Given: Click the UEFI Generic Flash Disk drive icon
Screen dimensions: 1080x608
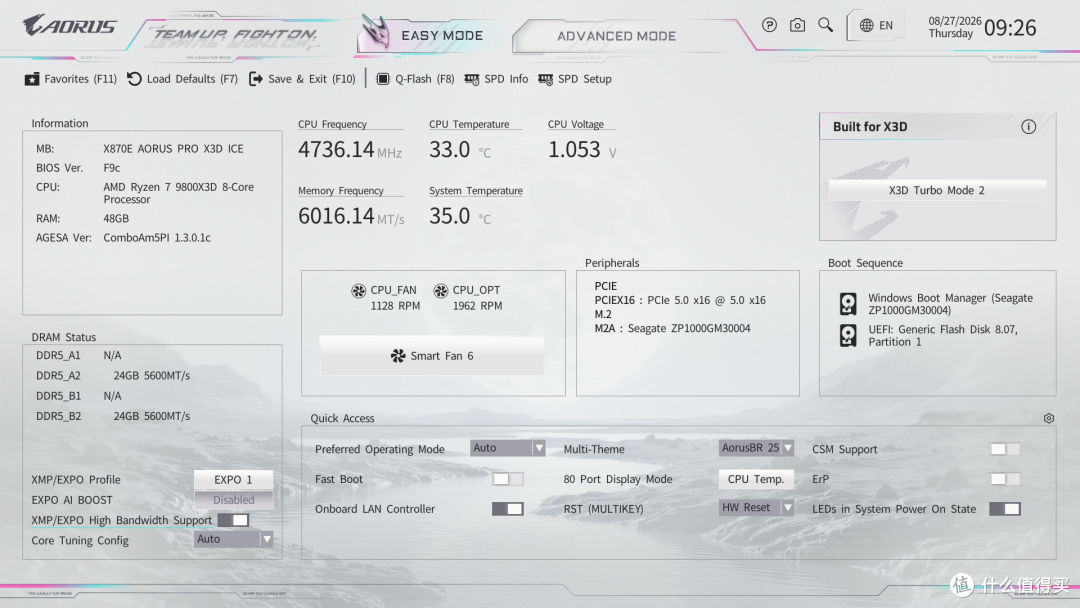Looking at the screenshot, I should pos(848,335).
